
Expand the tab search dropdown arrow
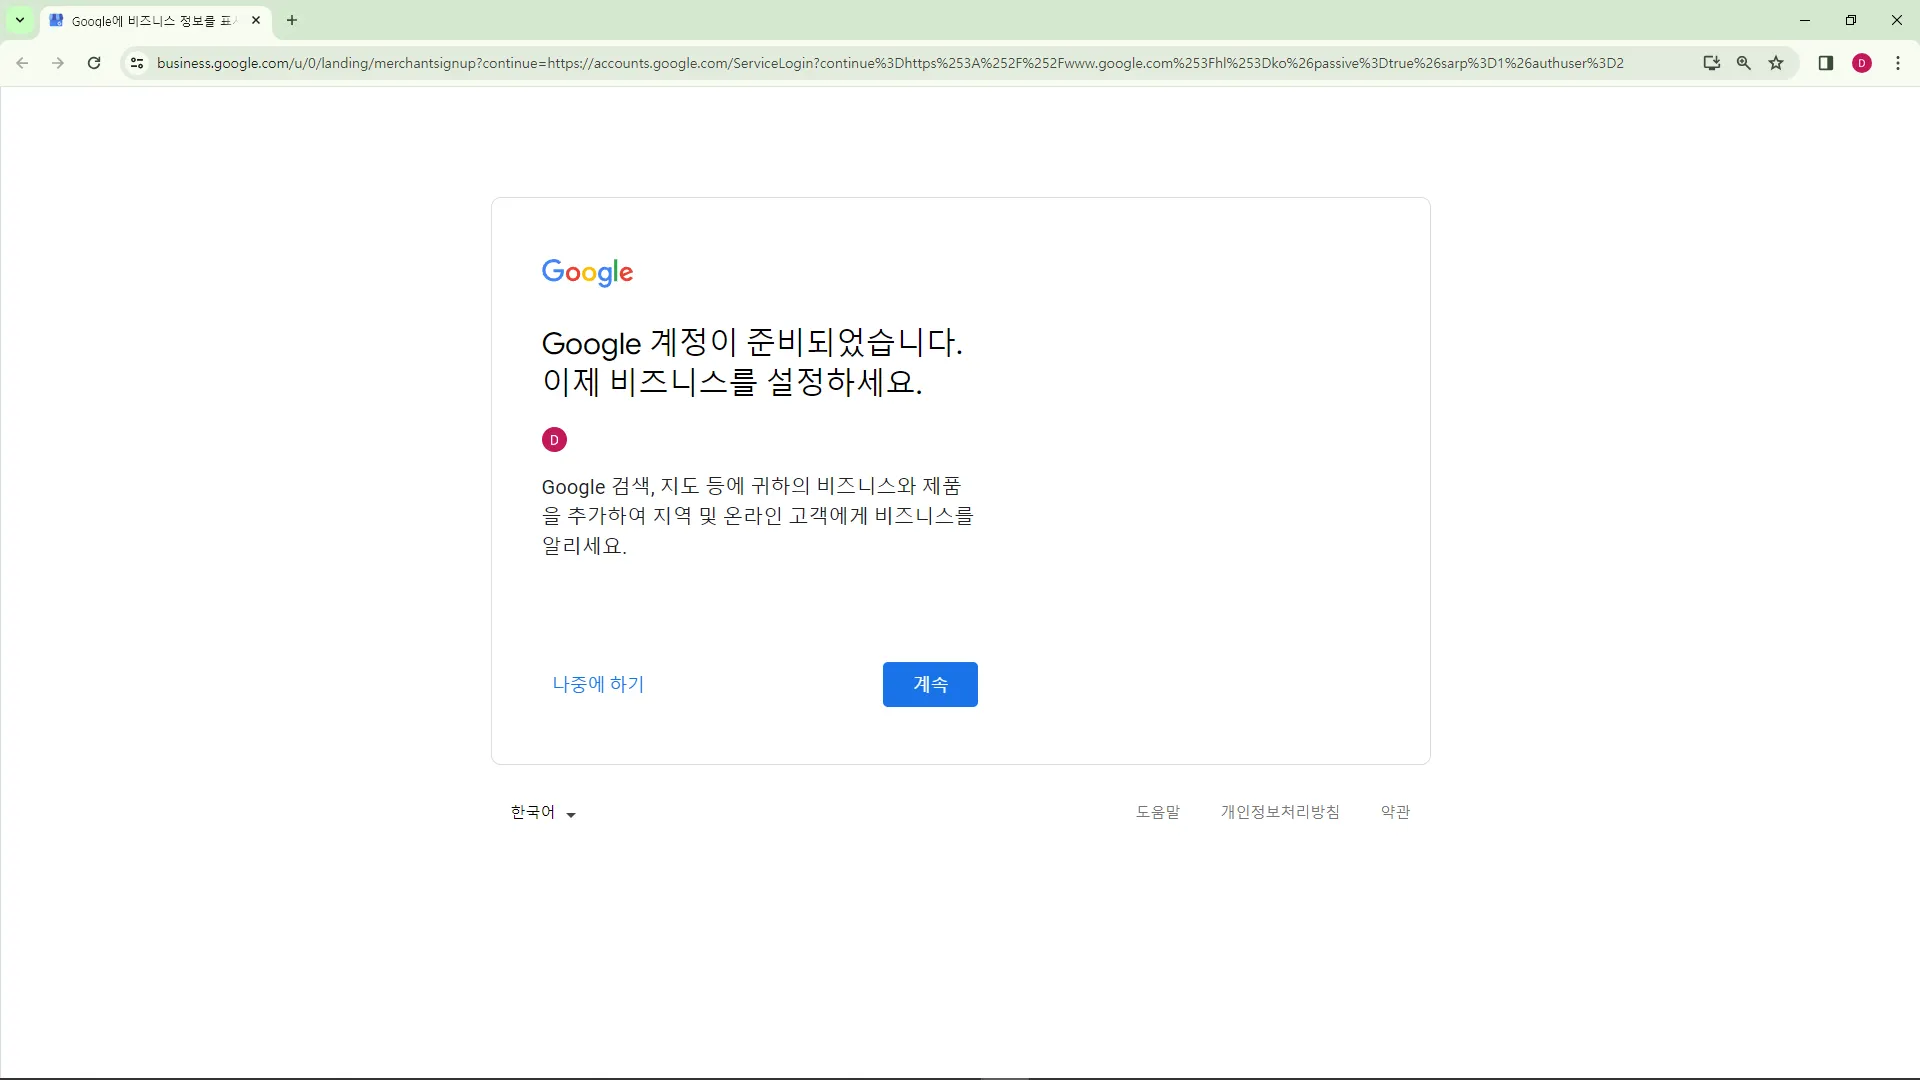tap(20, 20)
